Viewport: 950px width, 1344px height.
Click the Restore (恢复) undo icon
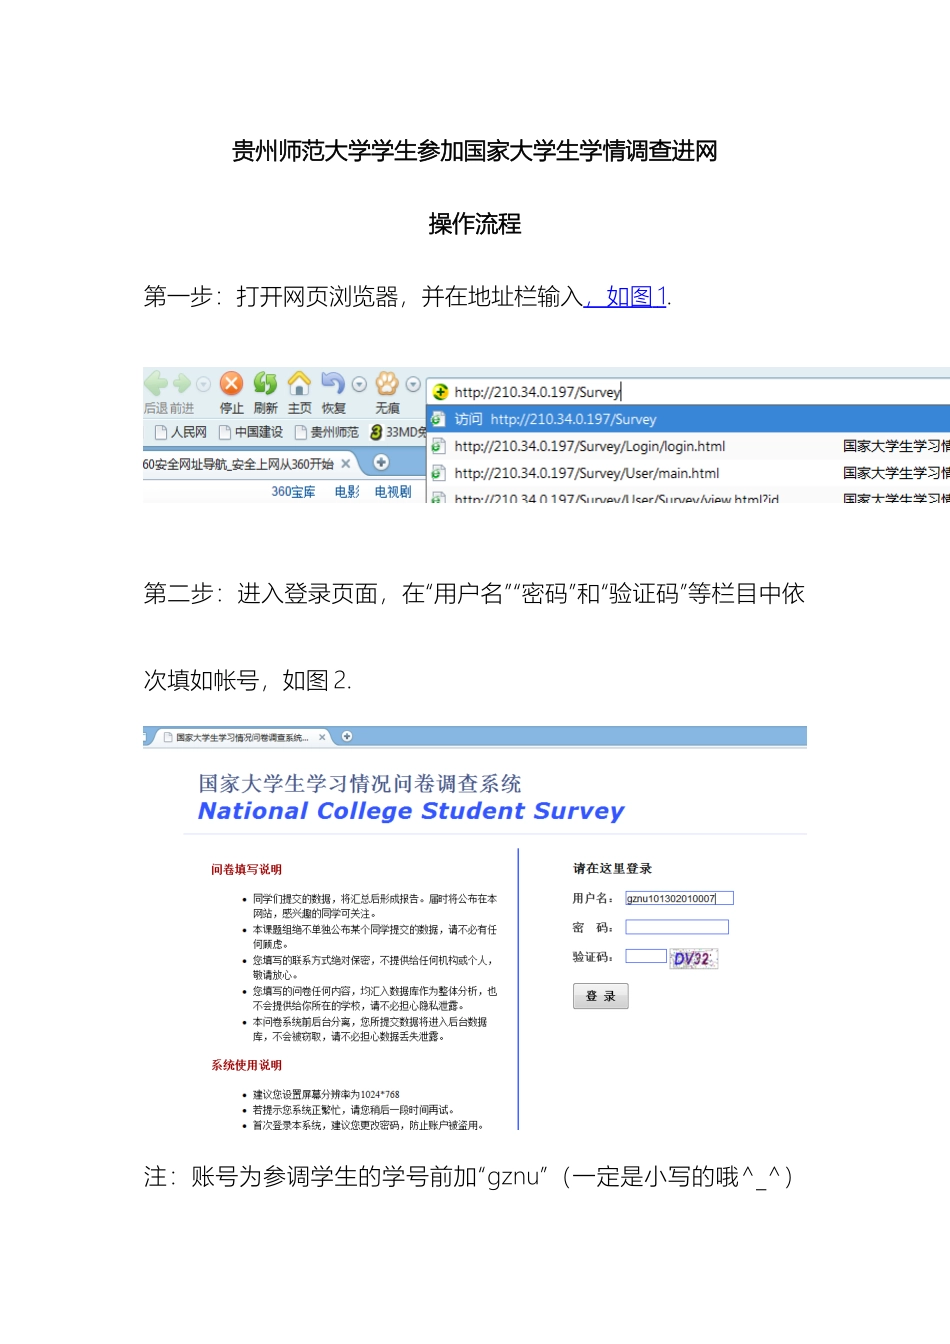[x=332, y=383]
